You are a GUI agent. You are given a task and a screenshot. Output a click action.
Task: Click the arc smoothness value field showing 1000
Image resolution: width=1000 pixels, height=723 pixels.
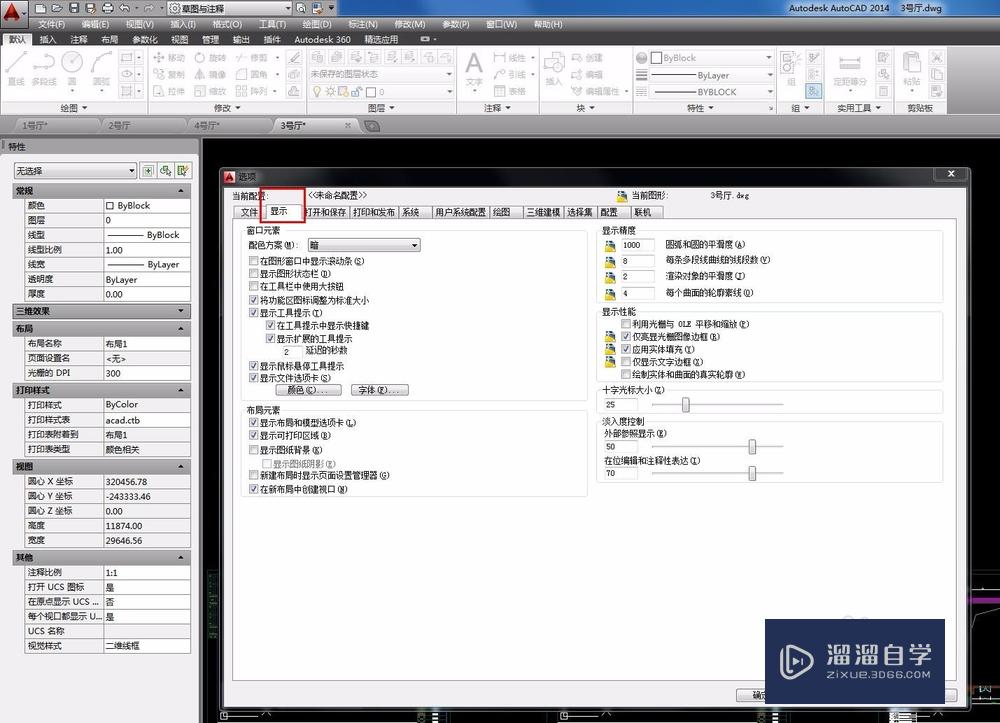(638, 244)
